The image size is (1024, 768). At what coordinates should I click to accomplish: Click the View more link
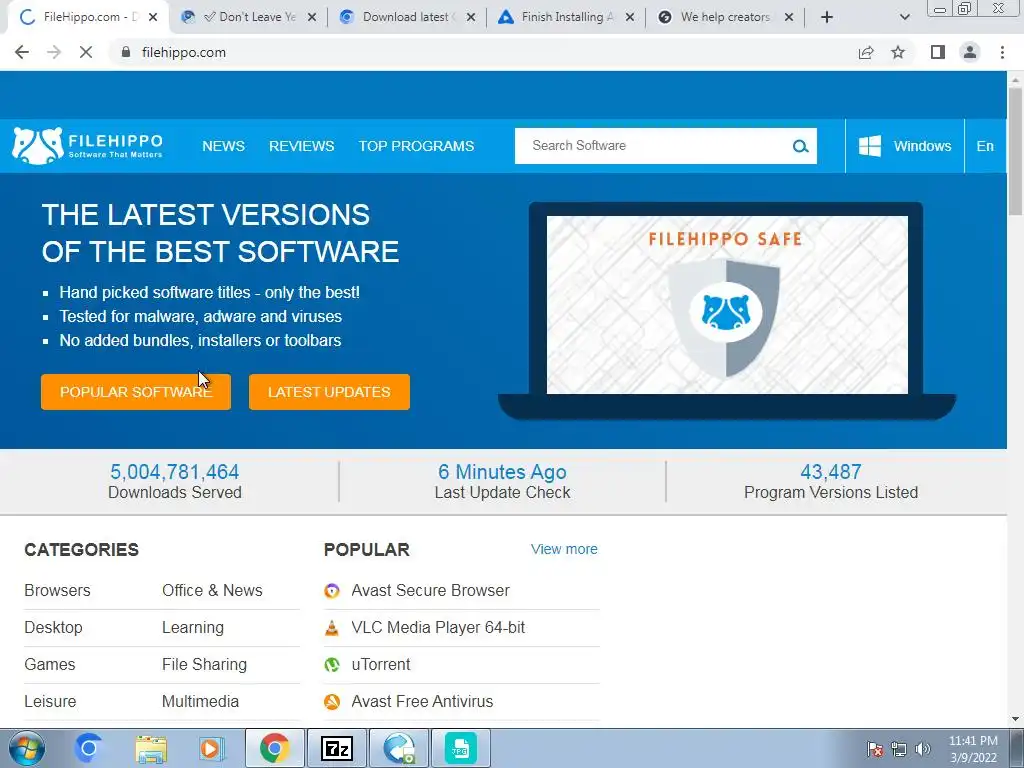pos(564,549)
